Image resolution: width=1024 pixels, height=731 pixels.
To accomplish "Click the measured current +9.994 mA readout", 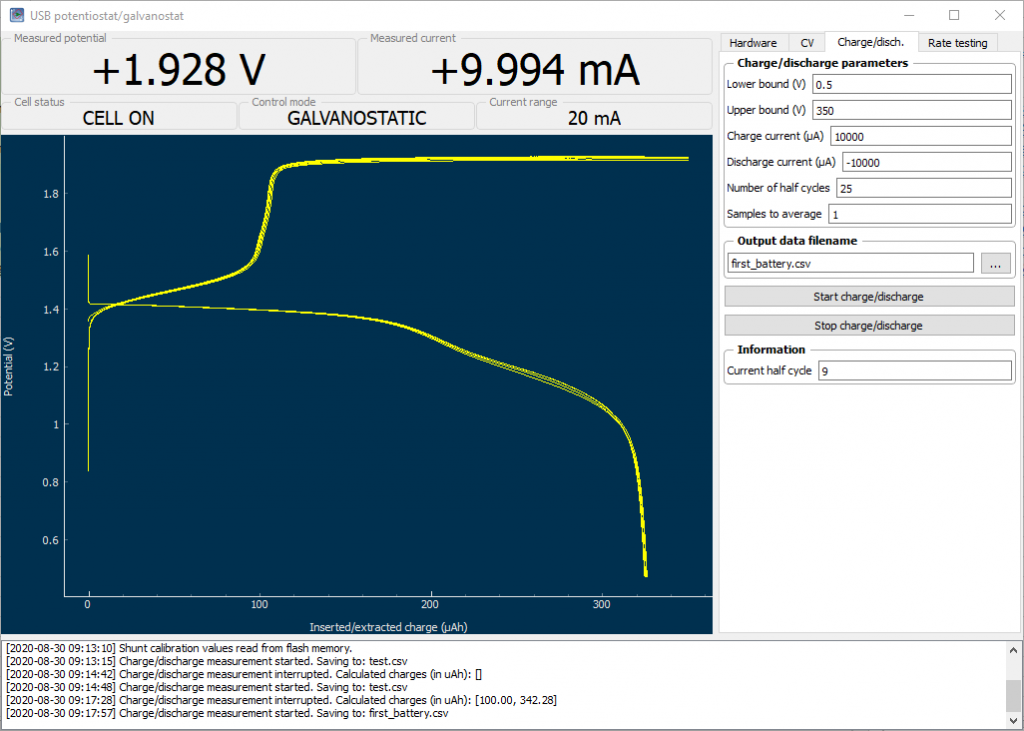I will pos(535,71).
